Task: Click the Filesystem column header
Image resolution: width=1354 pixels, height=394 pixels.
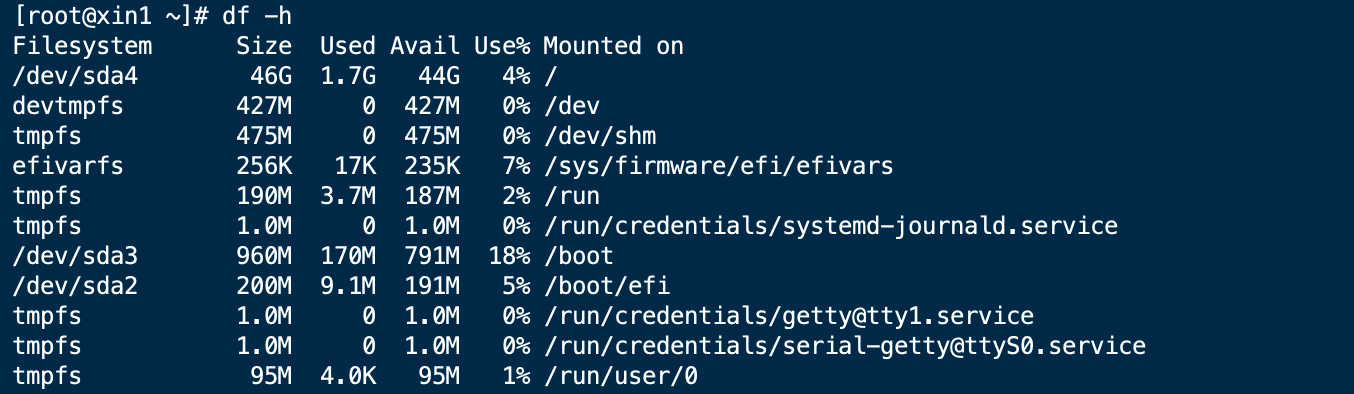Action: [x=83, y=46]
